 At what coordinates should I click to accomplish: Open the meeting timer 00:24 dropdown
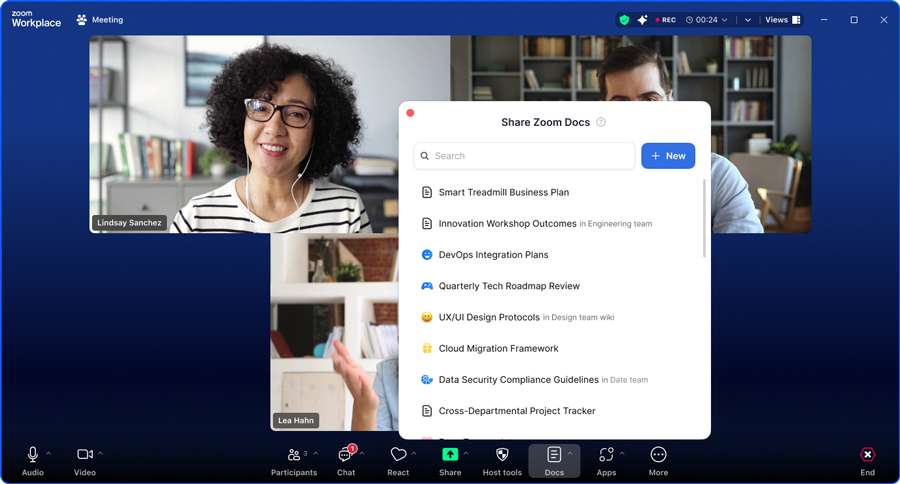click(707, 20)
